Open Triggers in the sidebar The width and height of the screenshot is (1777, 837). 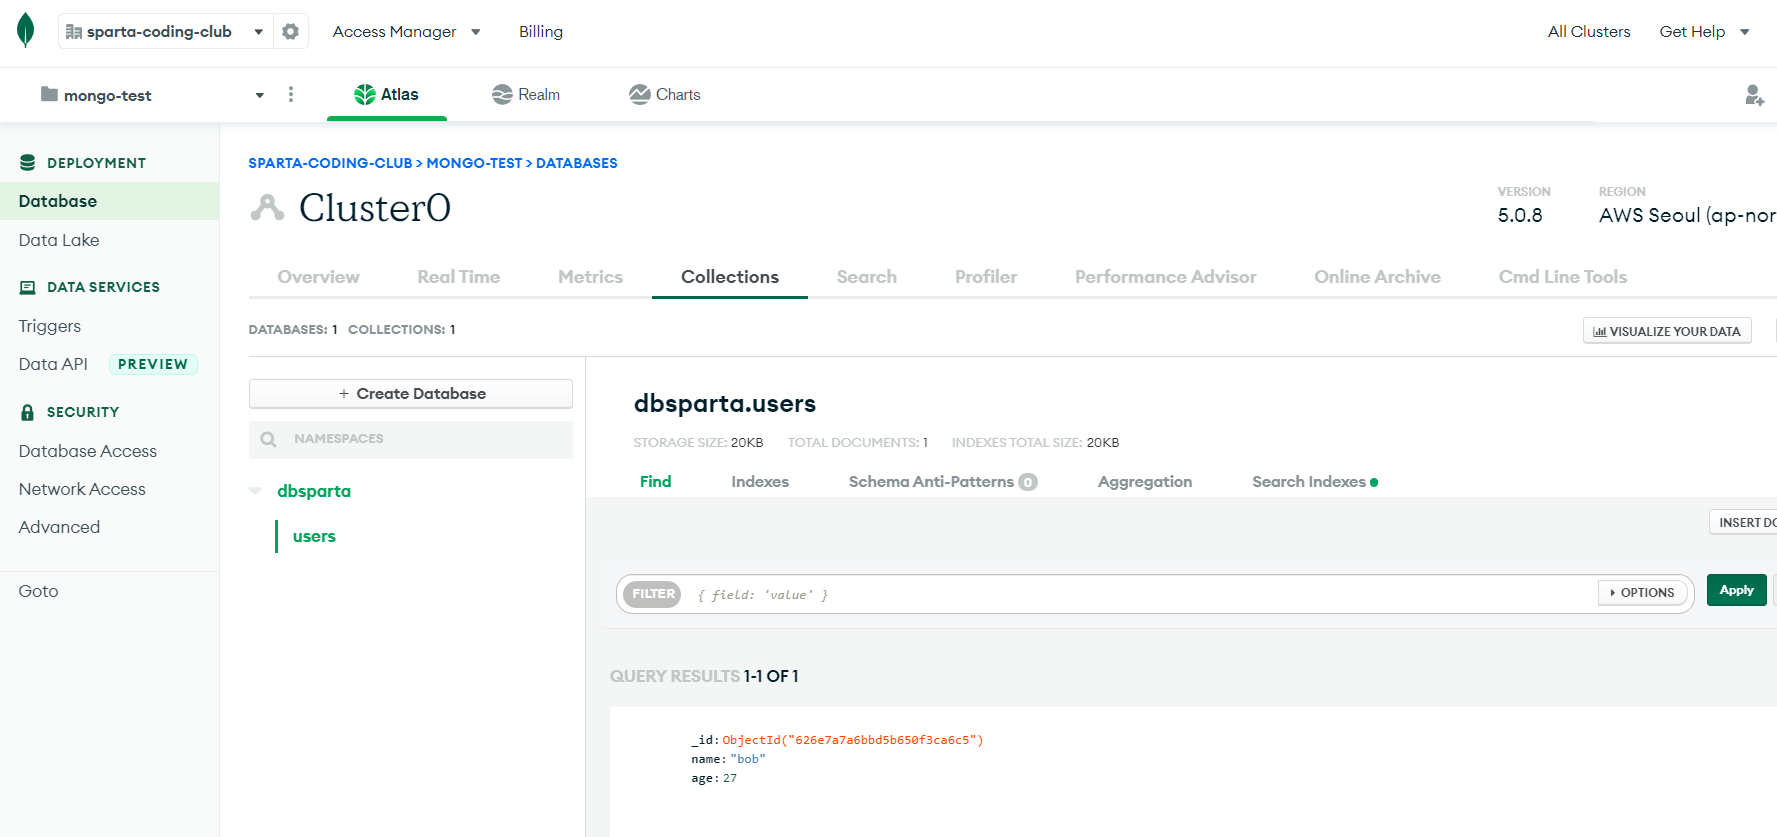click(50, 326)
